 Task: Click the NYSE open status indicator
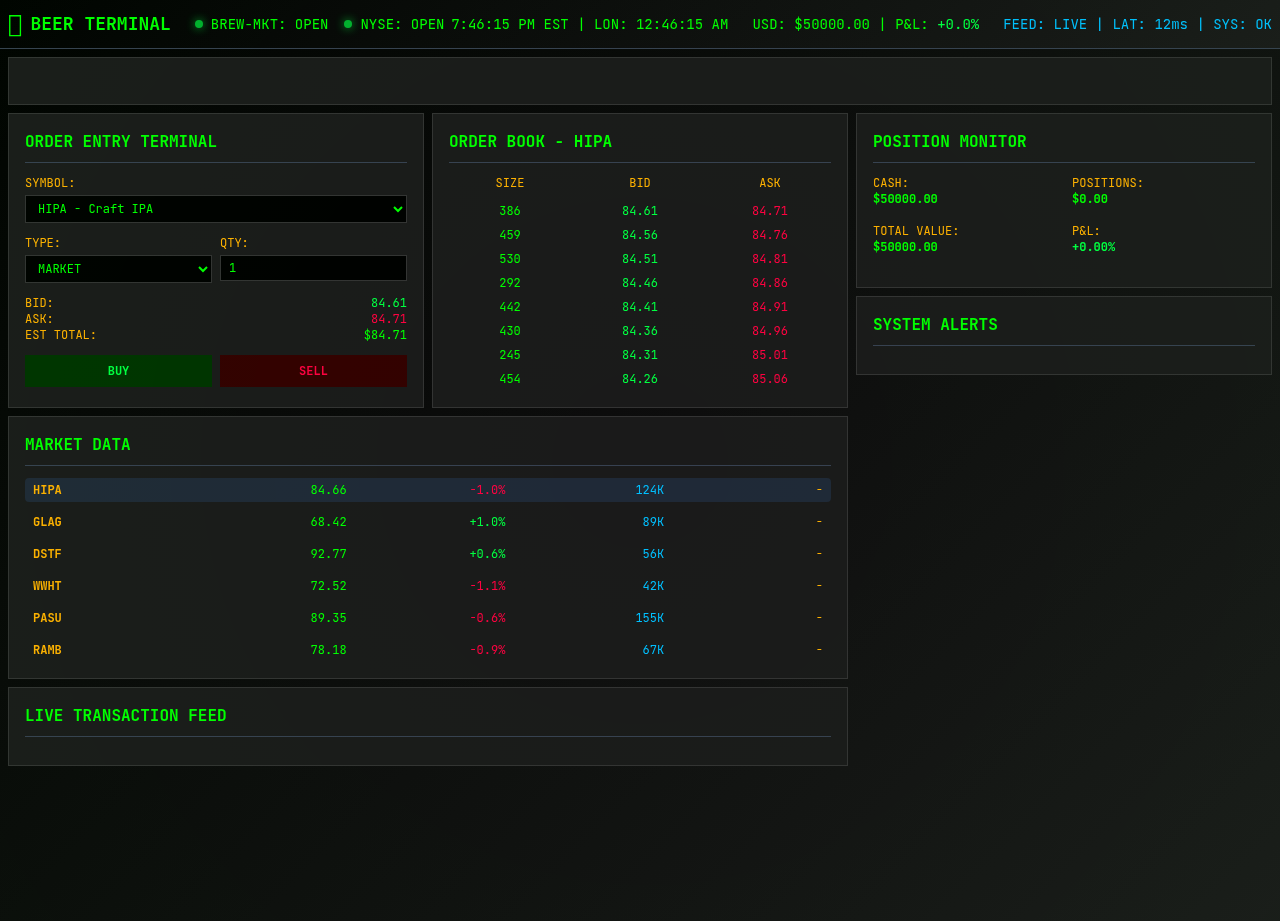pos(348,24)
